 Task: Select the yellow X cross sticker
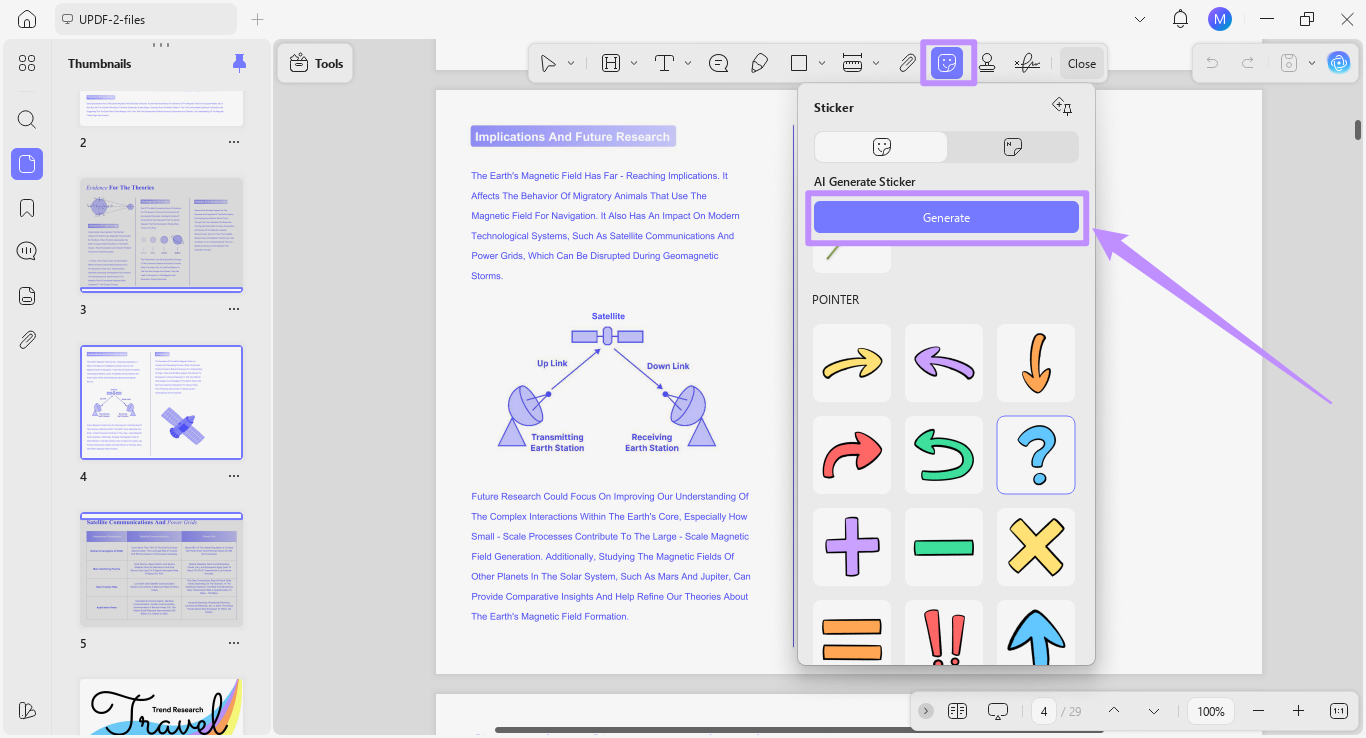click(1036, 547)
